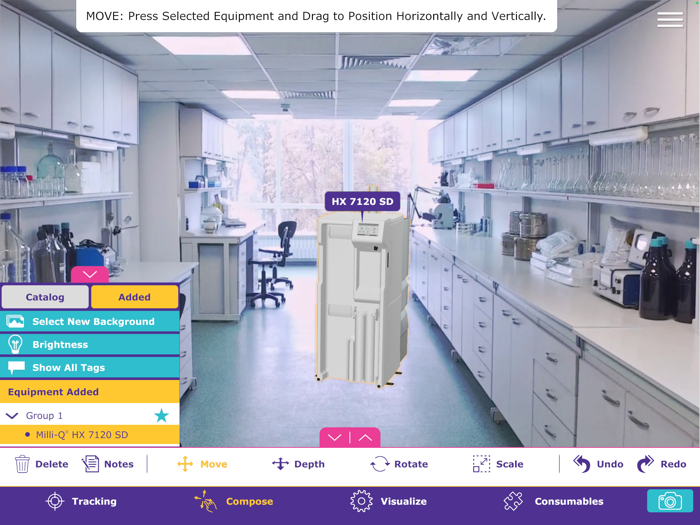Click the Tracking crosshair icon
The height and width of the screenshot is (525, 700).
(55, 501)
